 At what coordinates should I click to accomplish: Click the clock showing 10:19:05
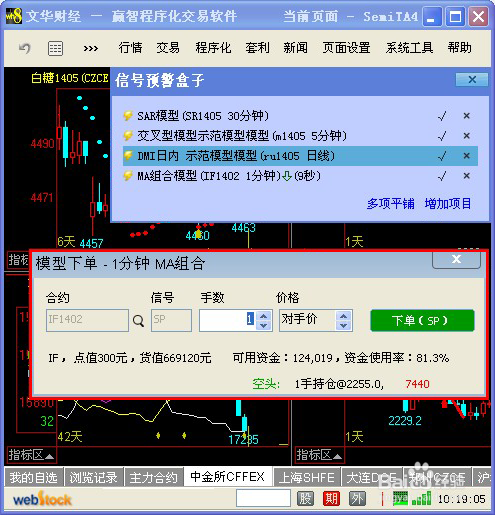pyautogui.click(x=461, y=499)
